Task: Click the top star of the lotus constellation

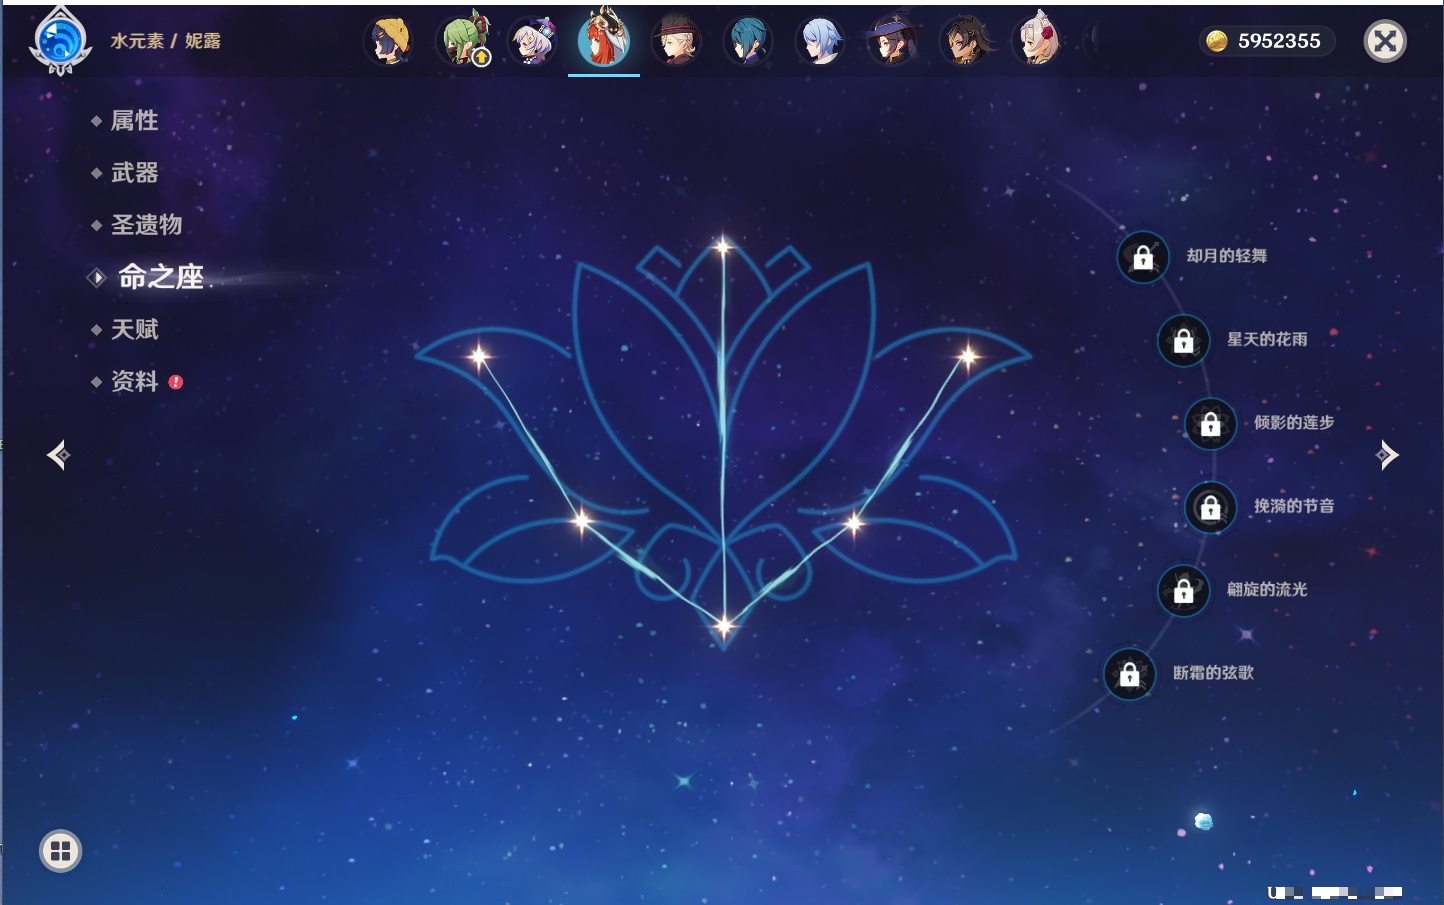Action: tap(723, 246)
